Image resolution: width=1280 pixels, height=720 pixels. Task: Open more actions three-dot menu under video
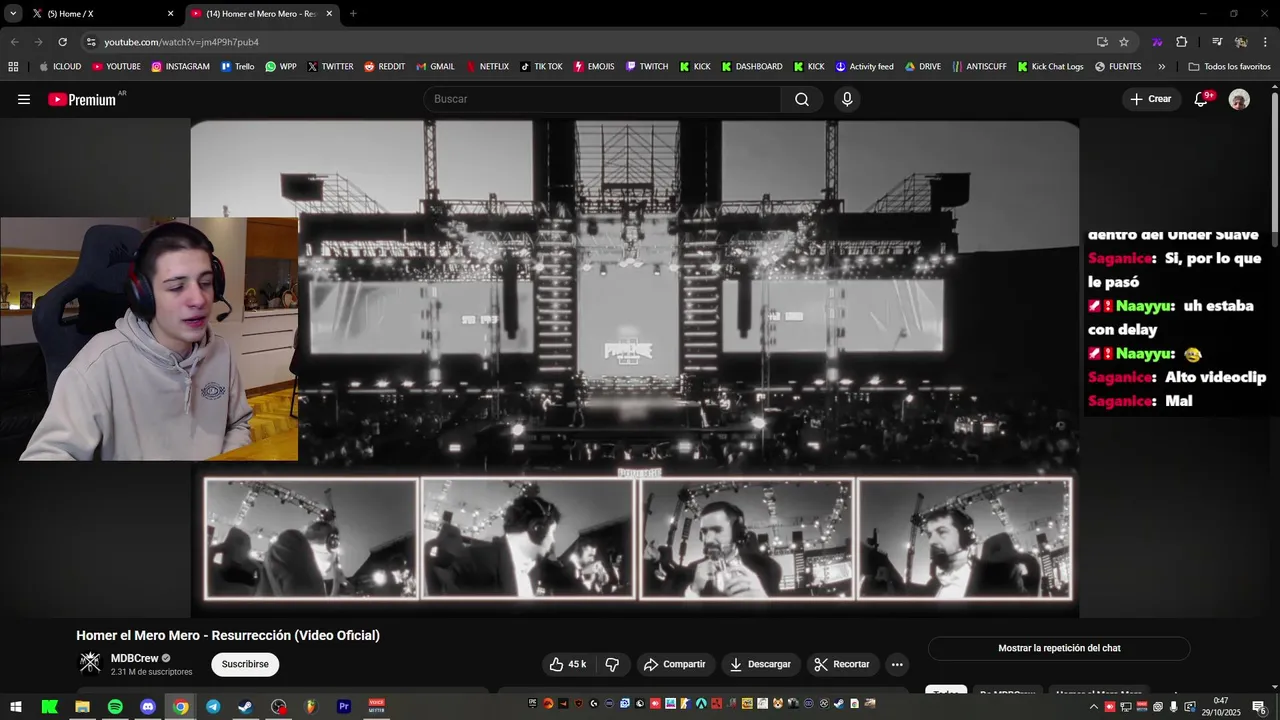pyautogui.click(x=897, y=664)
